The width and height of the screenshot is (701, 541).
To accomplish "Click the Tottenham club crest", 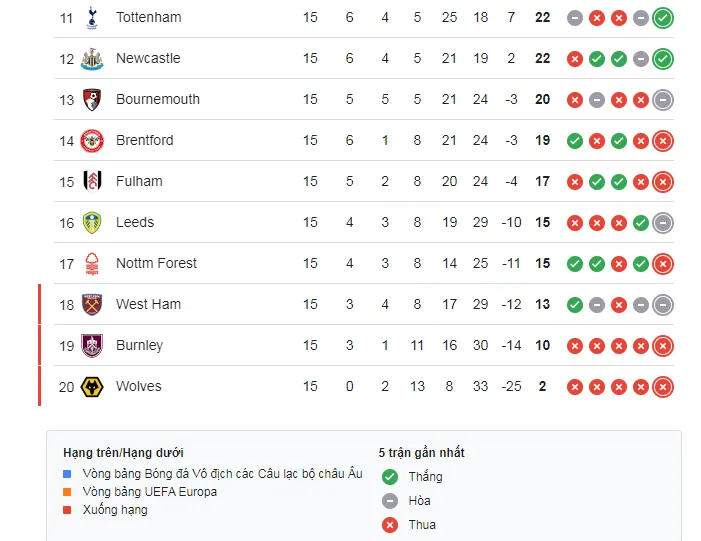I will (x=92, y=17).
